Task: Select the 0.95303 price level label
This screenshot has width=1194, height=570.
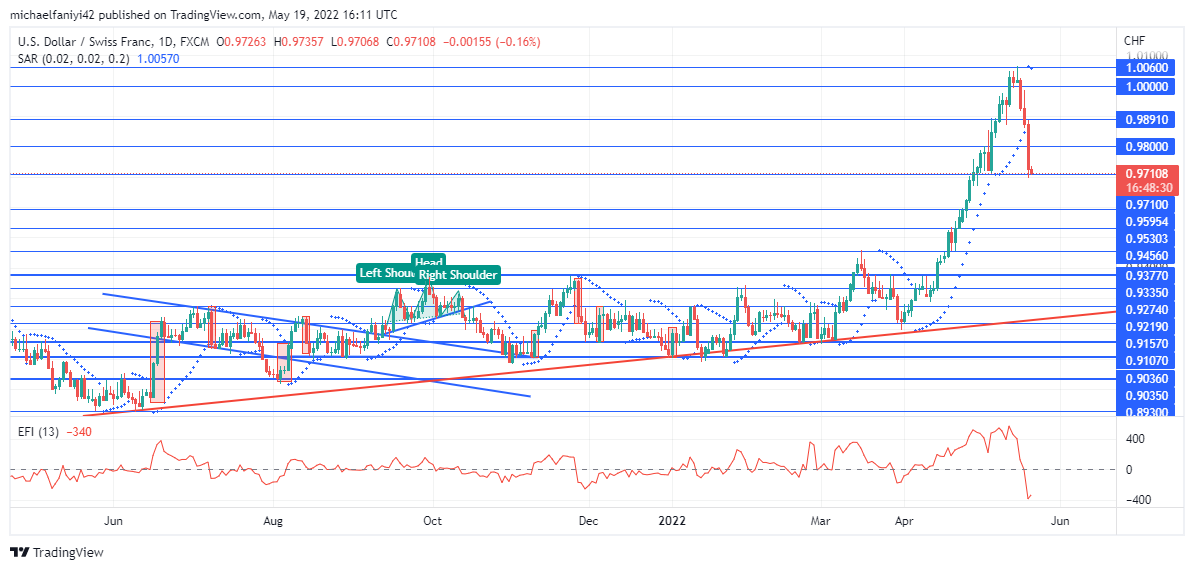Action: click(x=1146, y=239)
